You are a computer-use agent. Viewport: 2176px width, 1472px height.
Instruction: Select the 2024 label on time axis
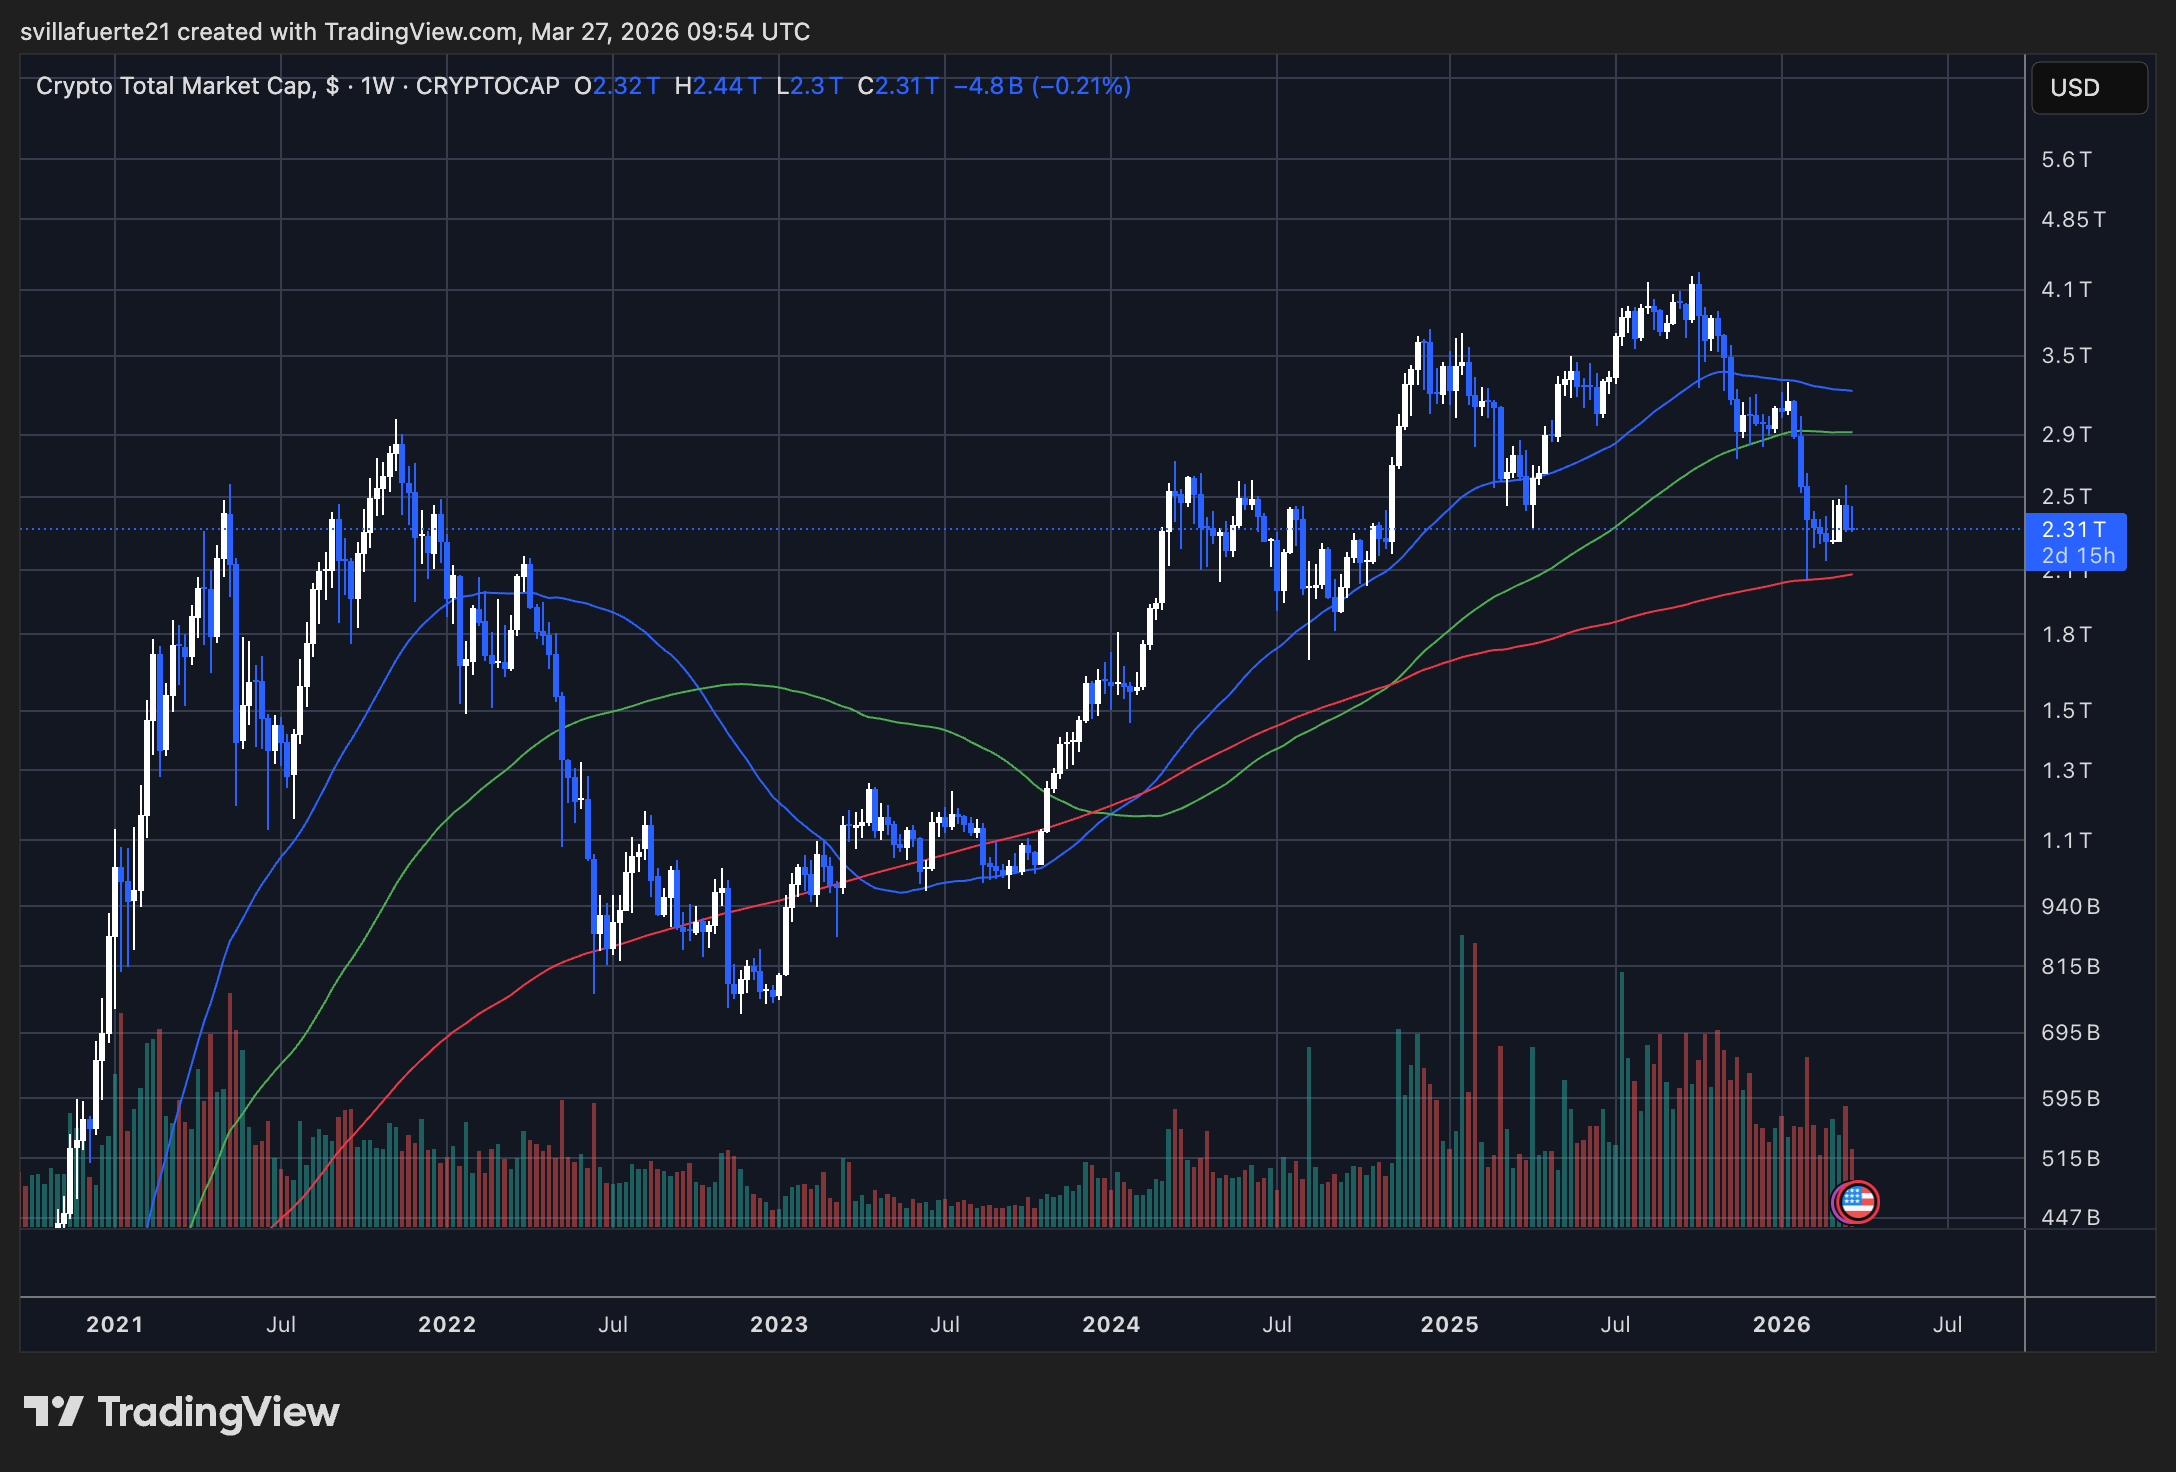(1111, 1324)
